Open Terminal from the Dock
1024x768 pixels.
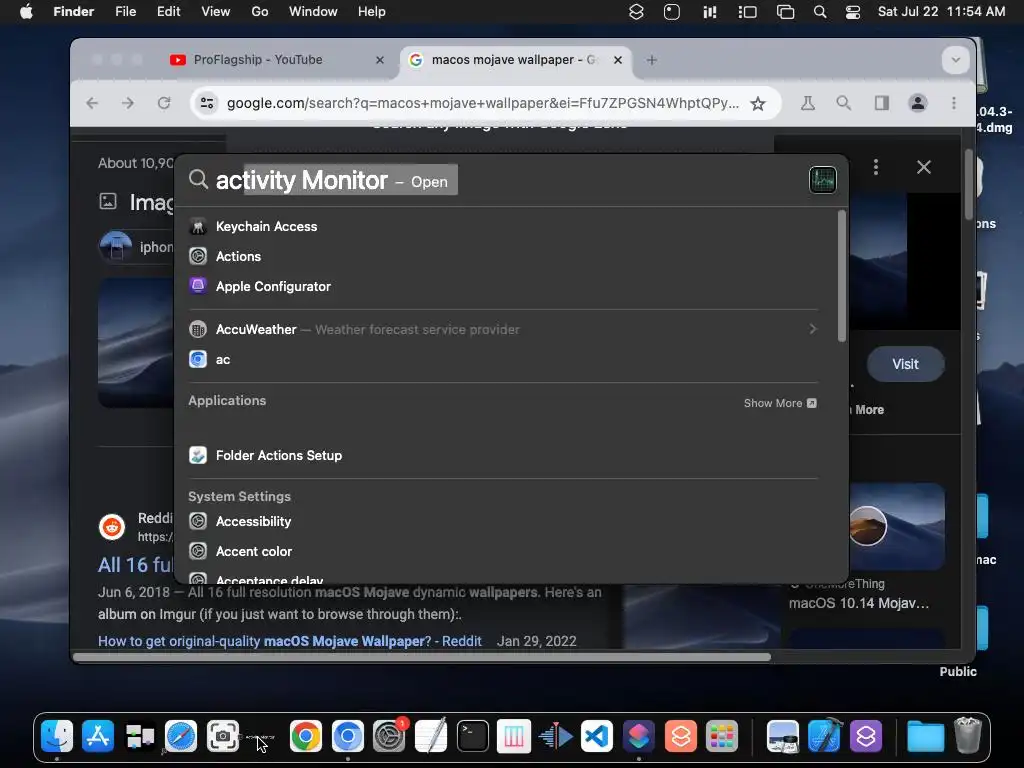click(472, 736)
